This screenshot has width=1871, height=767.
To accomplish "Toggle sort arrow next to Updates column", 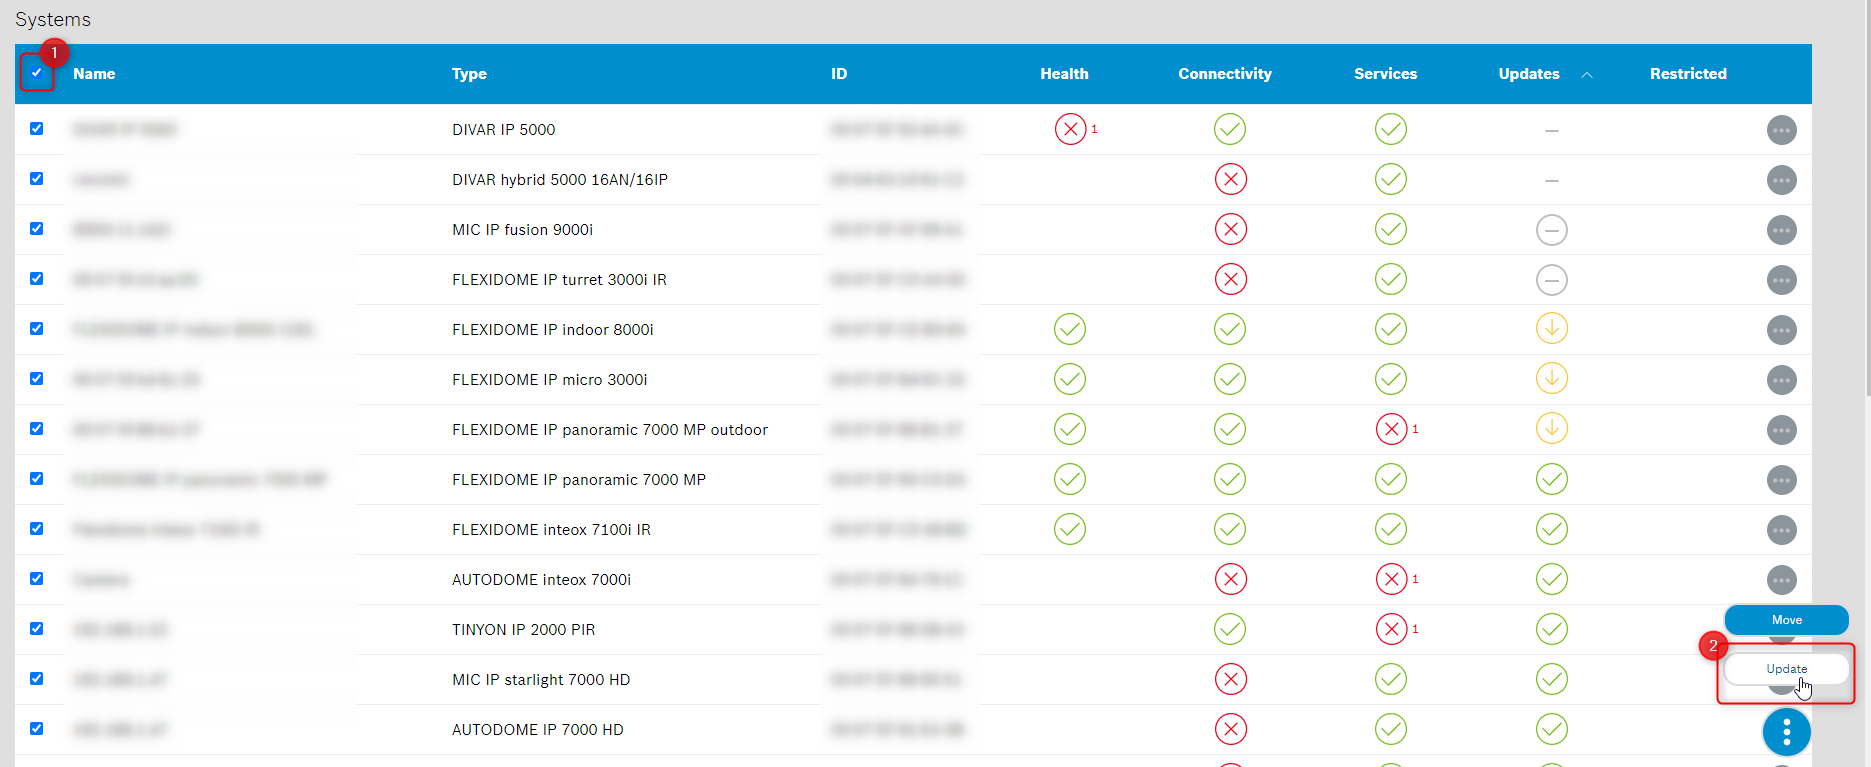I will (1586, 75).
